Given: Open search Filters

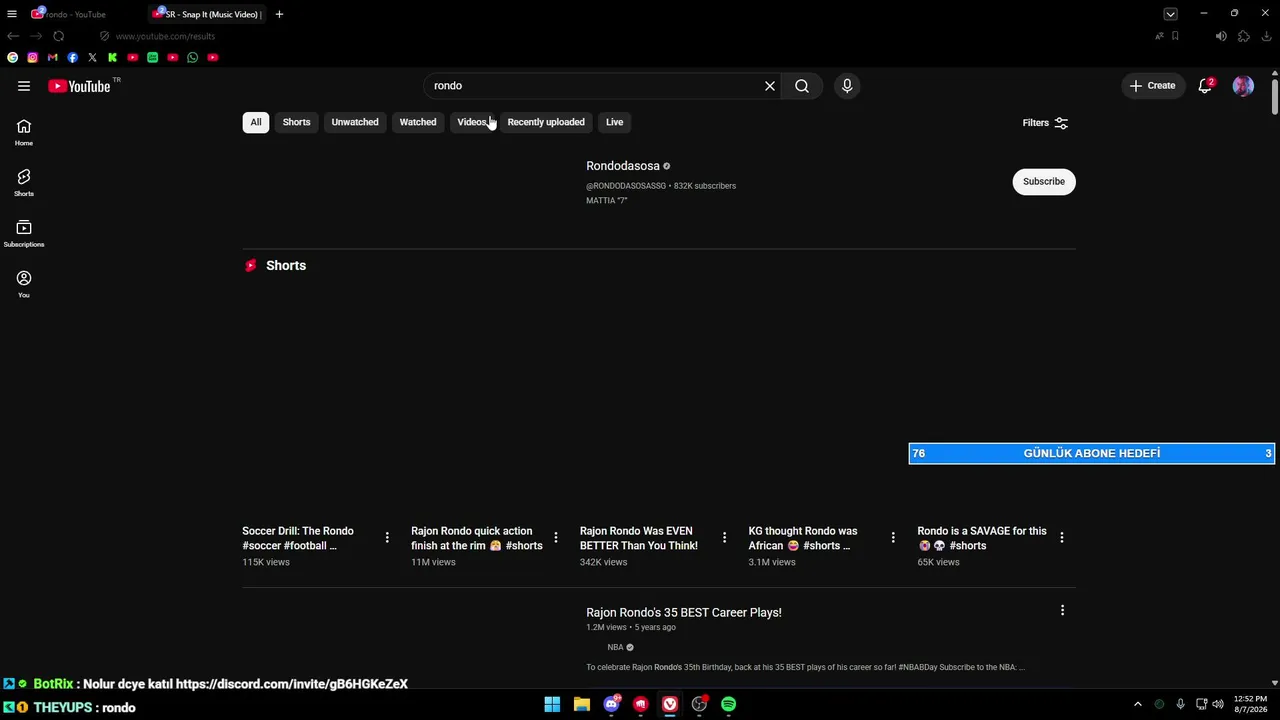Looking at the screenshot, I should pos(1046,123).
